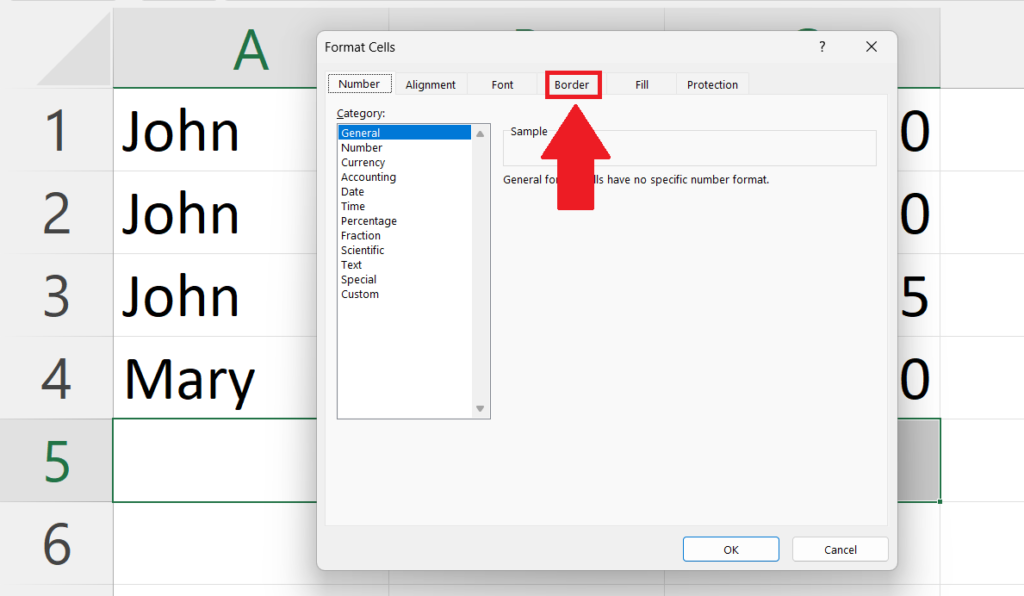Viewport: 1024px width, 596px height.
Task: Switch to the Border tab
Action: (572, 85)
